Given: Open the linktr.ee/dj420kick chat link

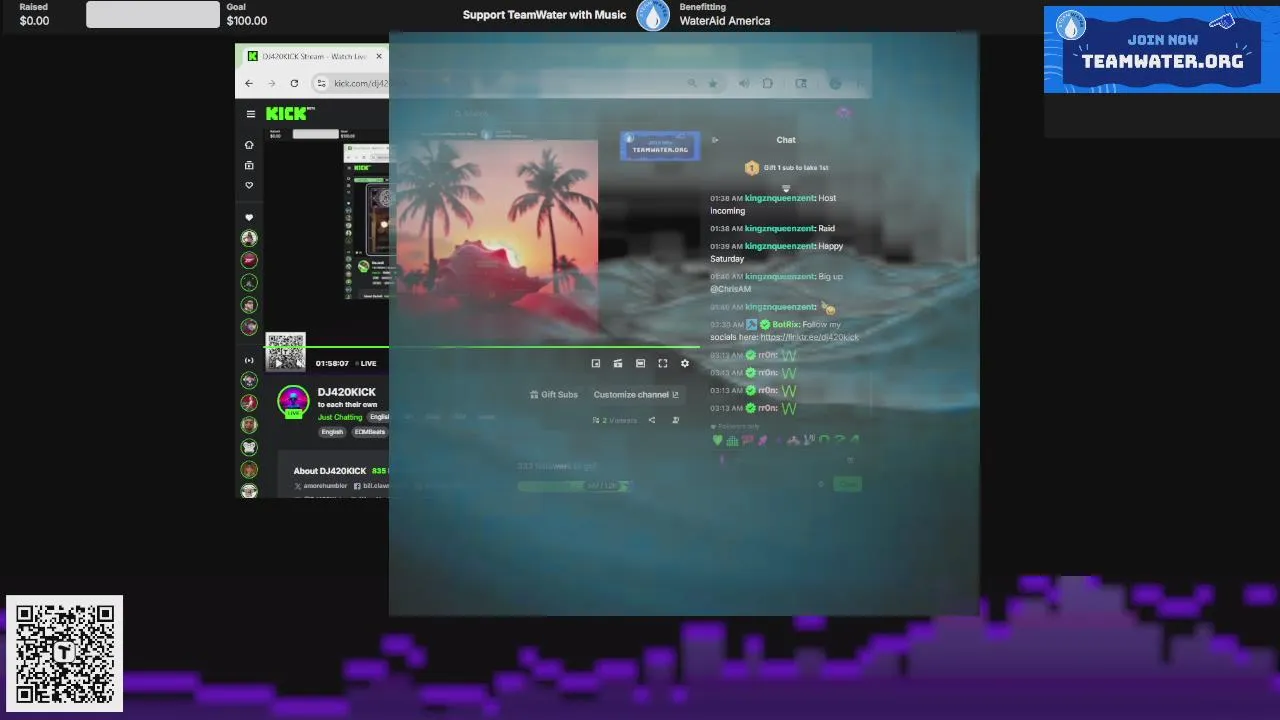Looking at the screenshot, I should [810, 338].
